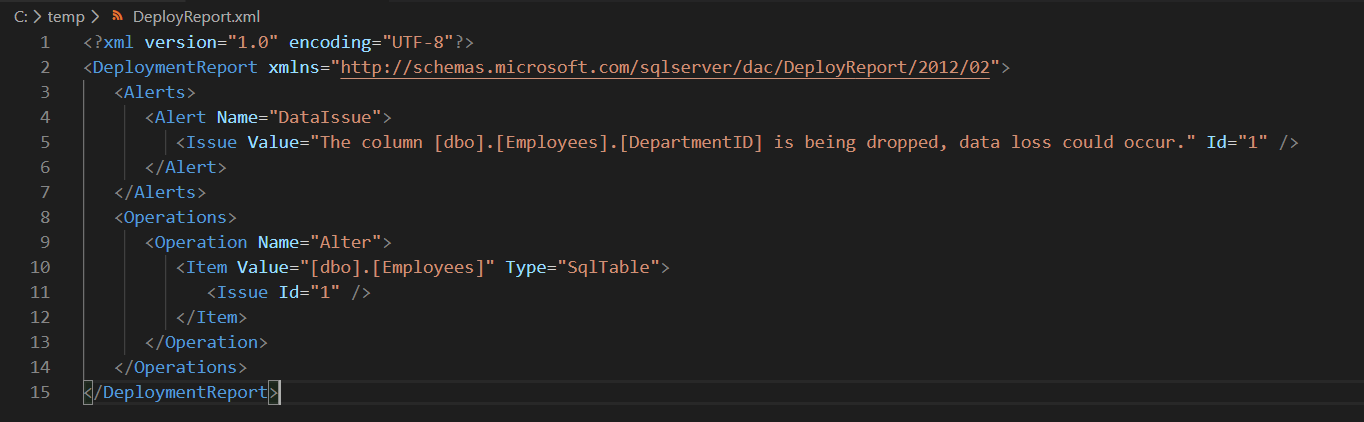
Task: Click the closing DeploymentReport tag
Action: 181,392
